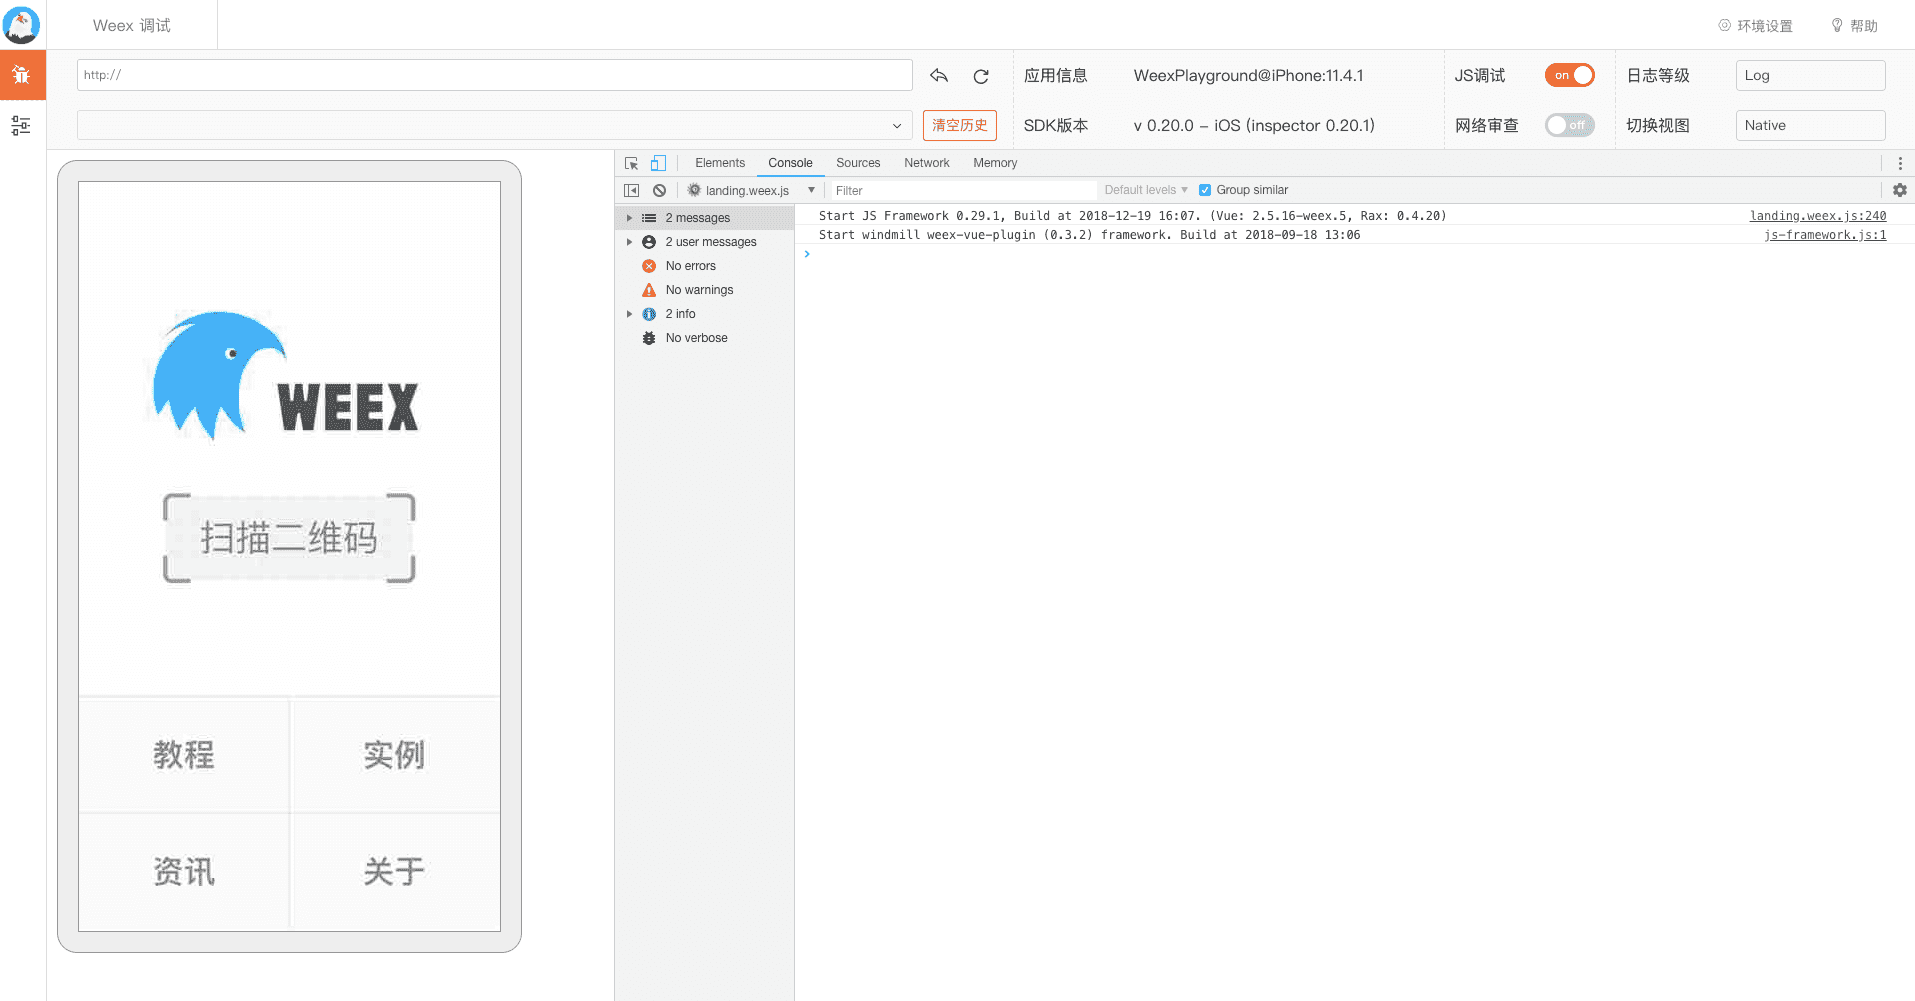The height and width of the screenshot is (1001, 1915).
Task: Open landing.weex.js context dropdown
Action: (x=751, y=190)
